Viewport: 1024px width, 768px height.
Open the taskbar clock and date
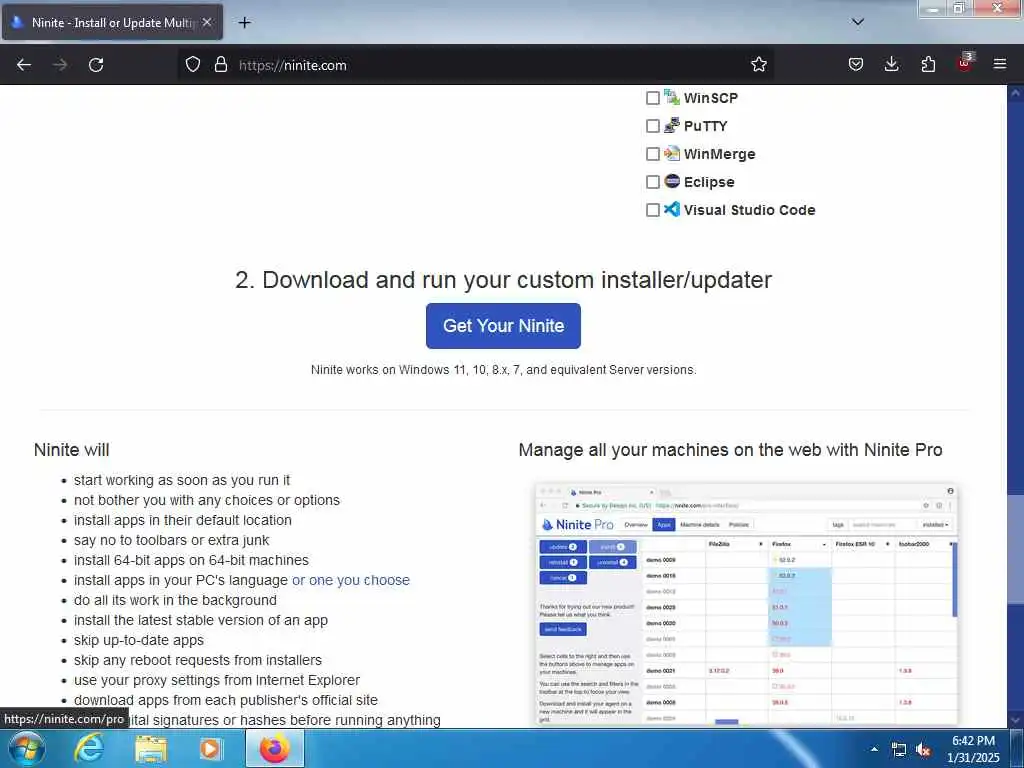pyautogui.click(x=973, y=750)
